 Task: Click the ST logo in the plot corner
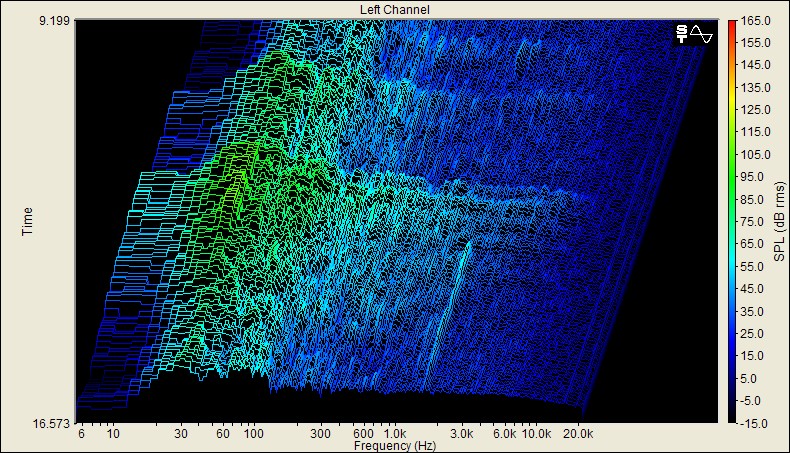tap(682, 33)
